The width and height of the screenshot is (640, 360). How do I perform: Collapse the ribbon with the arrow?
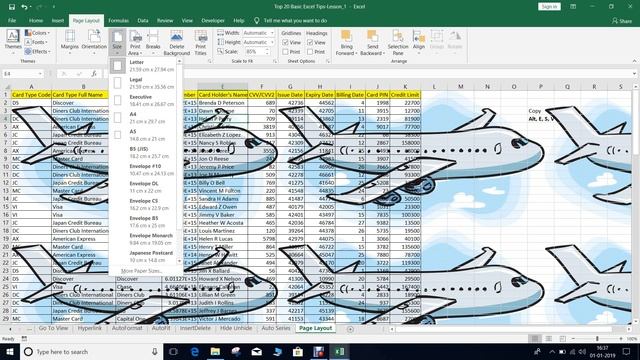(x=634, y=61)
